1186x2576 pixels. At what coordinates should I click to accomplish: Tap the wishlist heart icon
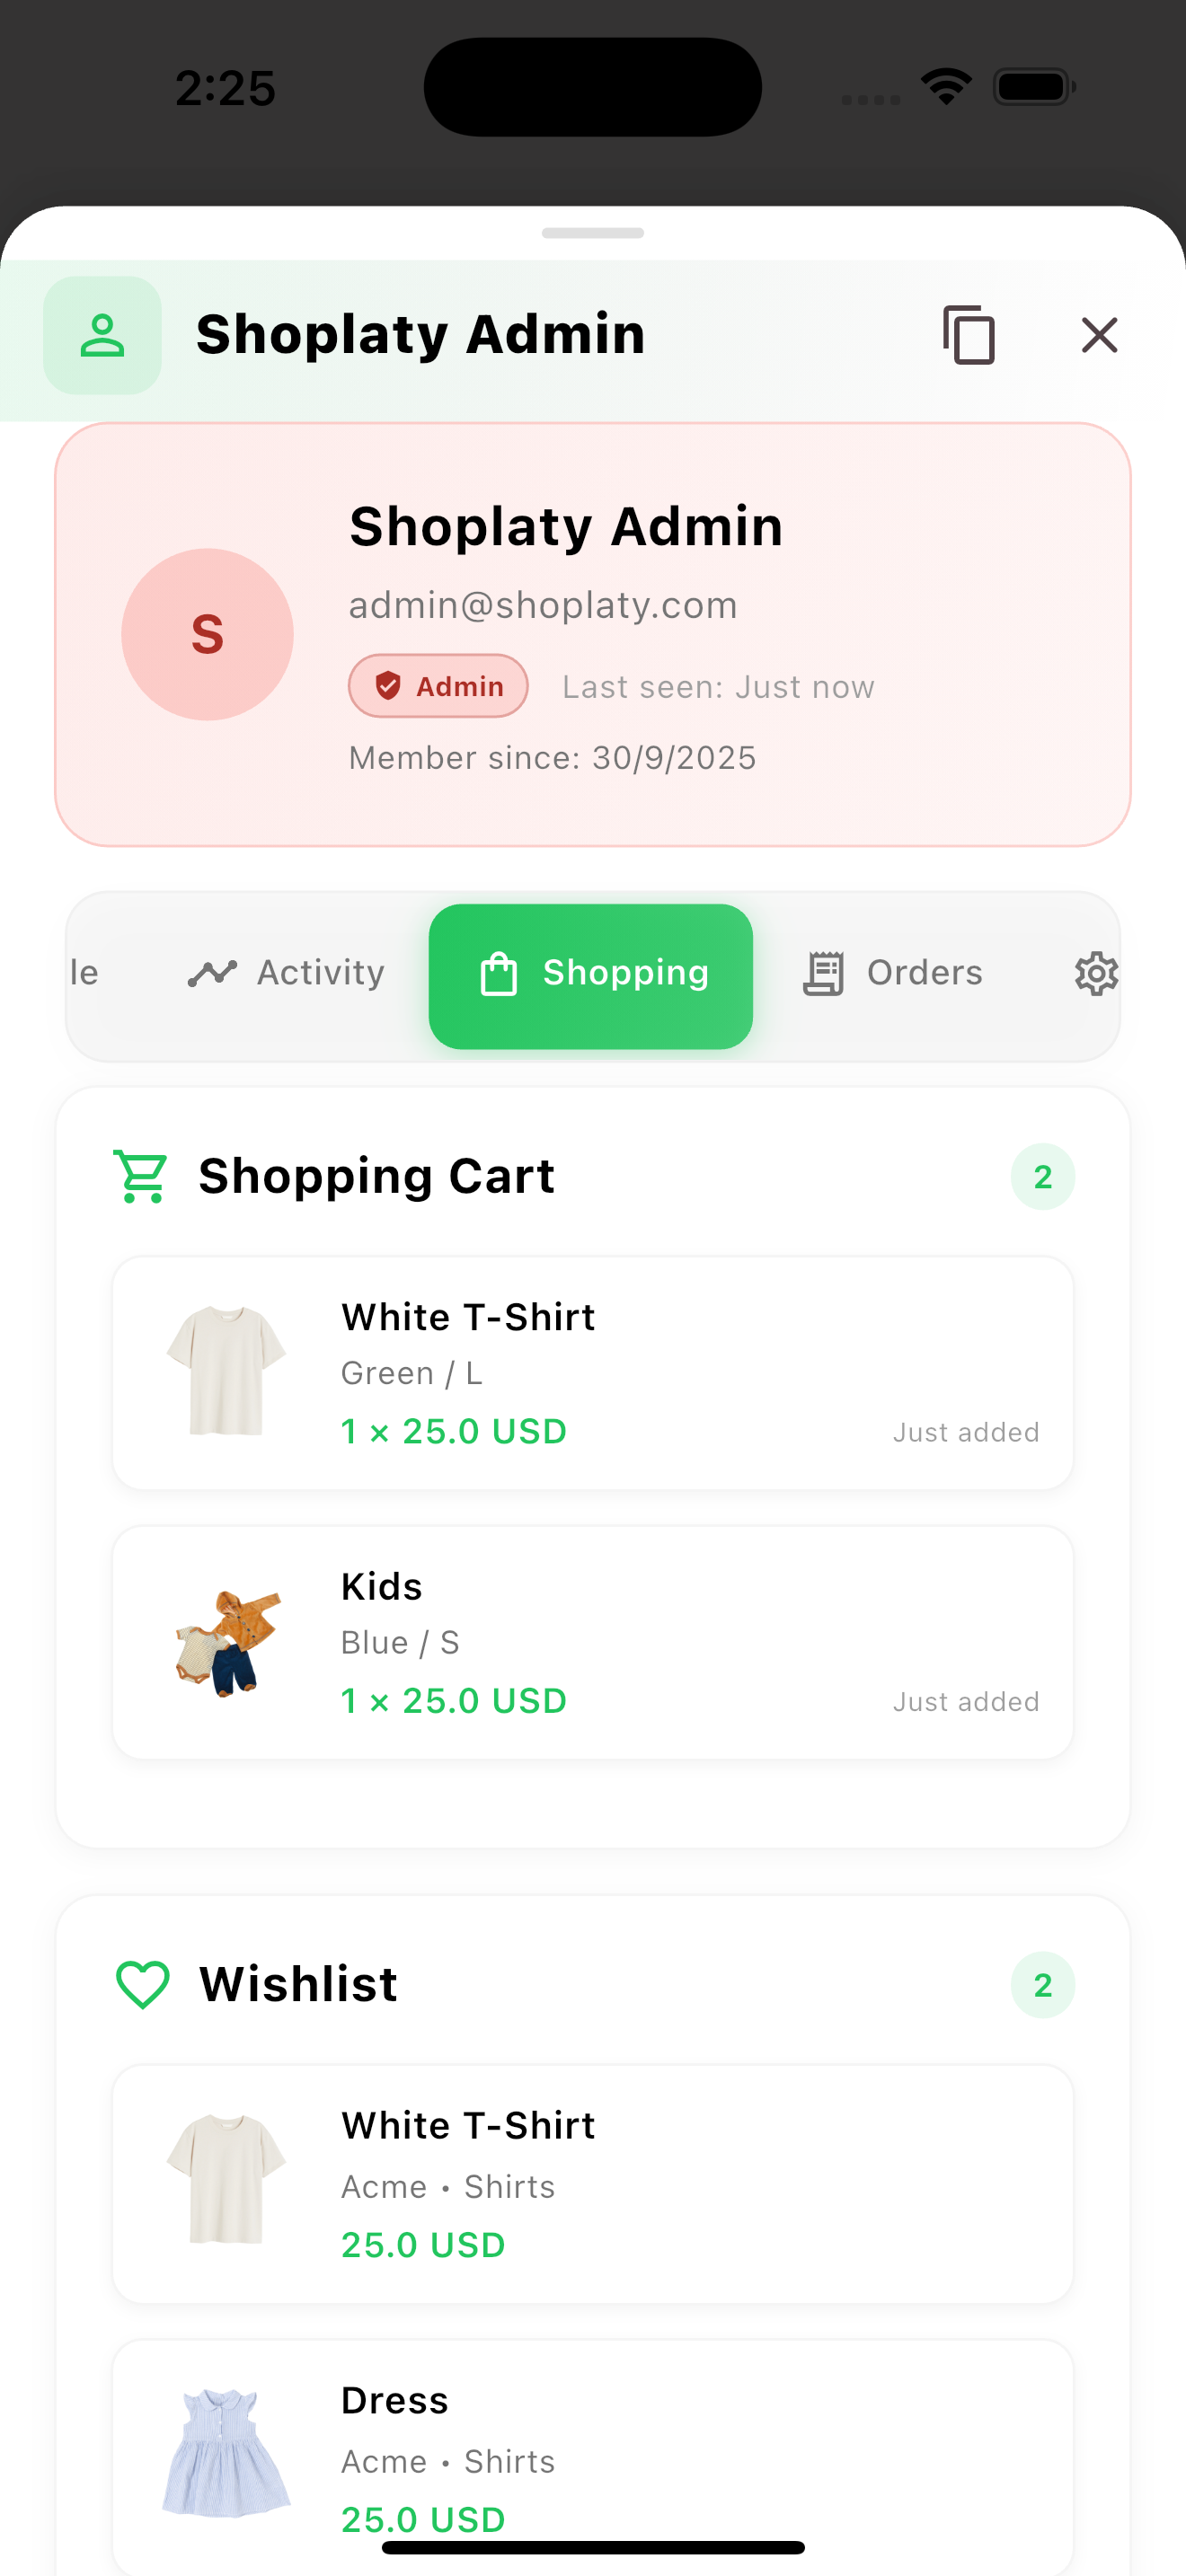(x=143, y=1984)
